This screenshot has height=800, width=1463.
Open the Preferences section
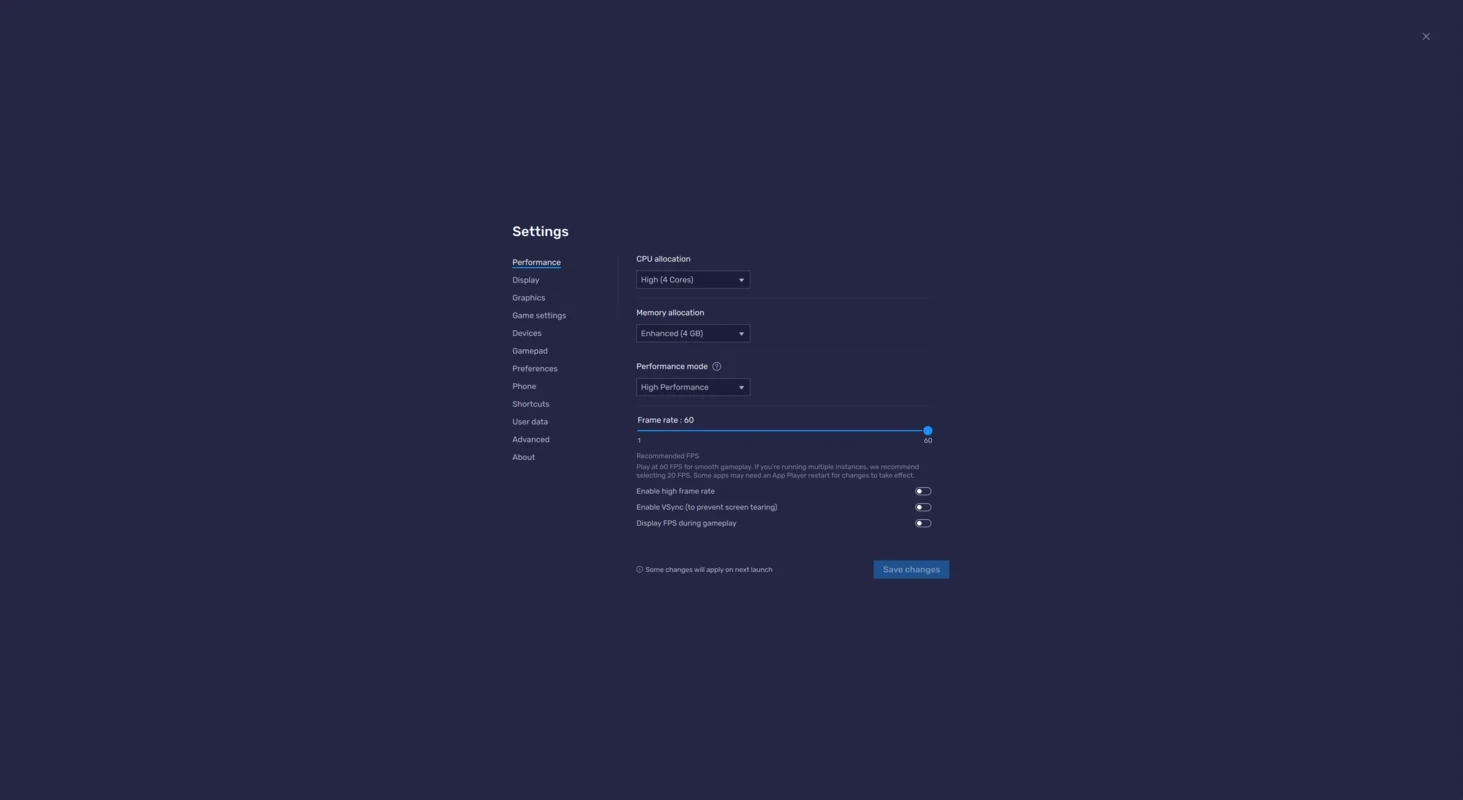pyautogui.click(x=535, y=369)
